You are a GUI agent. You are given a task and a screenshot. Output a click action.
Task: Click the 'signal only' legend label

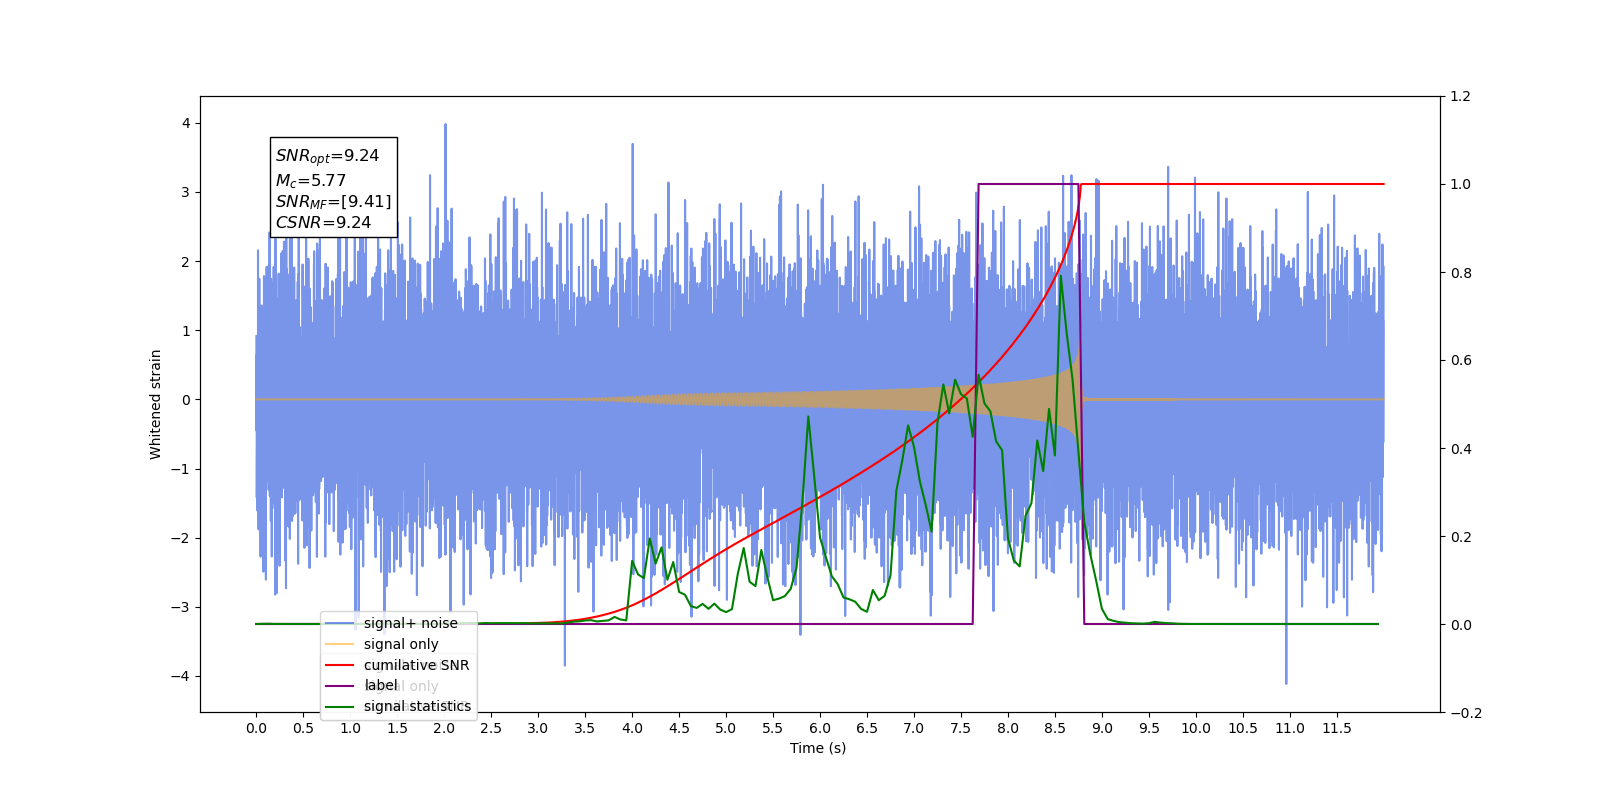[x=401, y=644]
